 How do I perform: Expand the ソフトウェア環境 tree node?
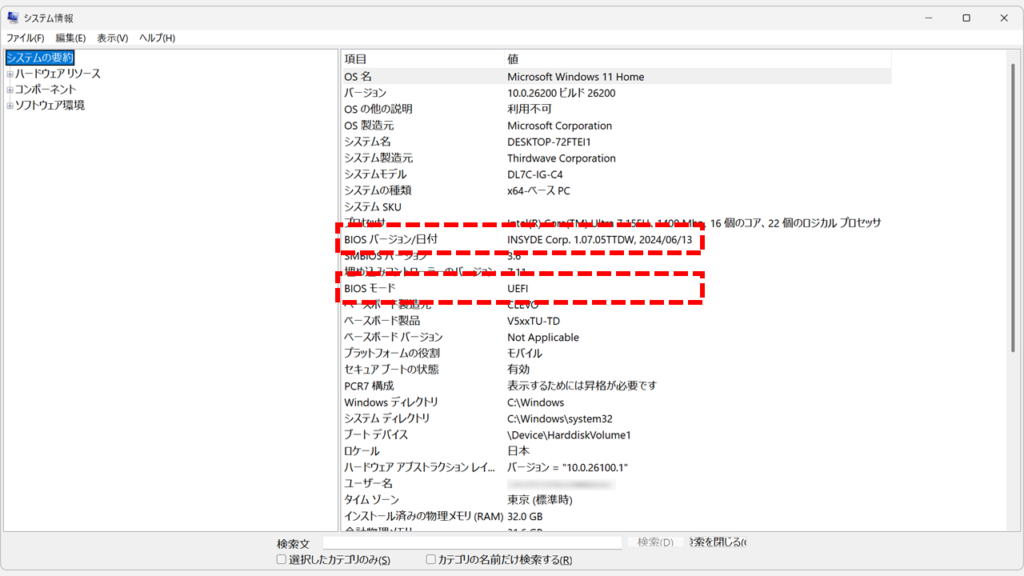tap(10, 105)
